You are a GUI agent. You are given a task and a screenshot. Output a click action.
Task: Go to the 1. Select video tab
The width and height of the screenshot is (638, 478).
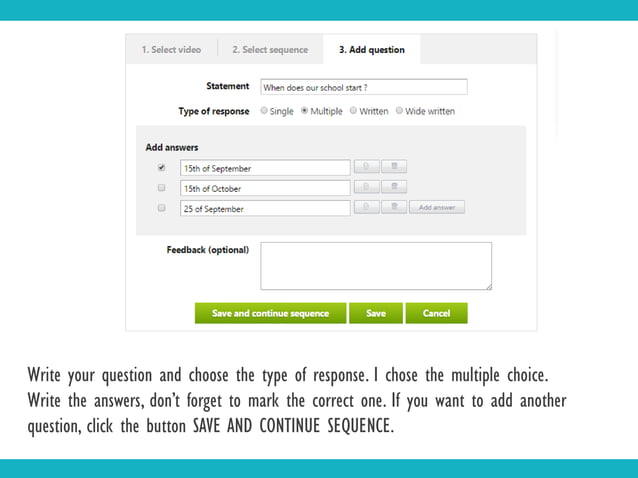(x=171, y=50)
